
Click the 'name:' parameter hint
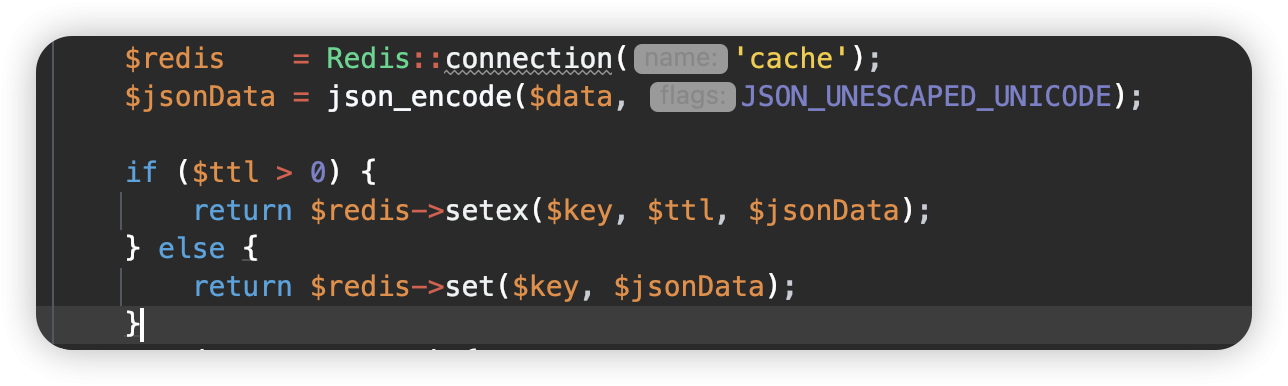coord(680,60)
